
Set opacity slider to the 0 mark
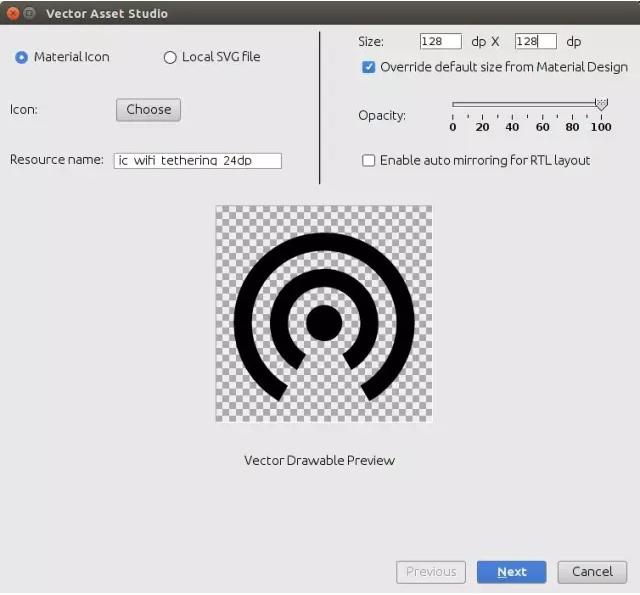click(x=453, y=104)
